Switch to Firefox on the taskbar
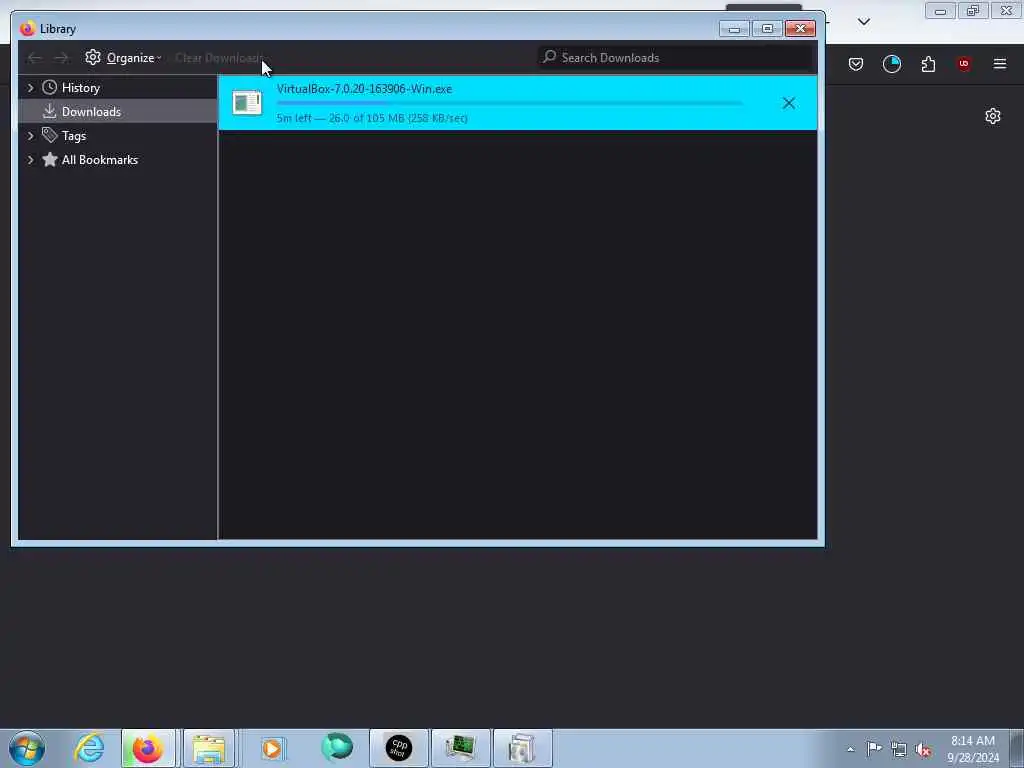The width and height of the screenshot is (1024, 768). (x=148, y=748)
